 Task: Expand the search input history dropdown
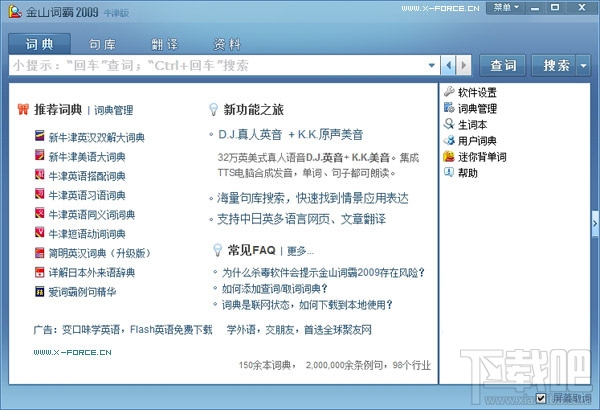[x=432, y=65]
